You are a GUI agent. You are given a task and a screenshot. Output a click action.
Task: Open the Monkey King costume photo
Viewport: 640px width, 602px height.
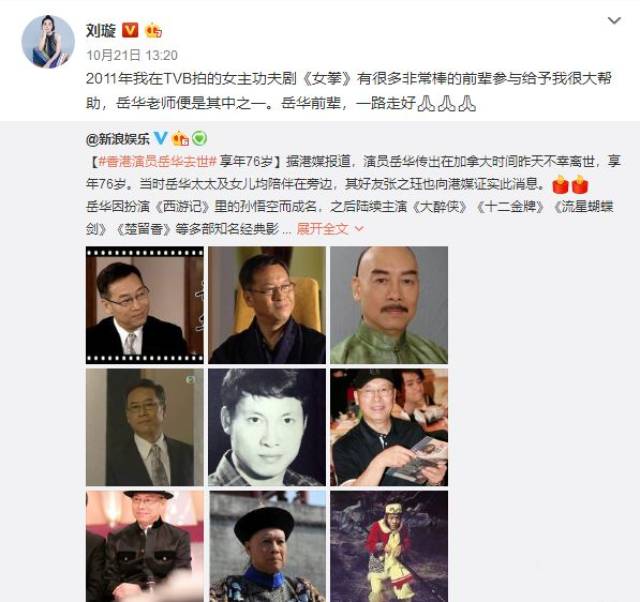tap(389, 546)
